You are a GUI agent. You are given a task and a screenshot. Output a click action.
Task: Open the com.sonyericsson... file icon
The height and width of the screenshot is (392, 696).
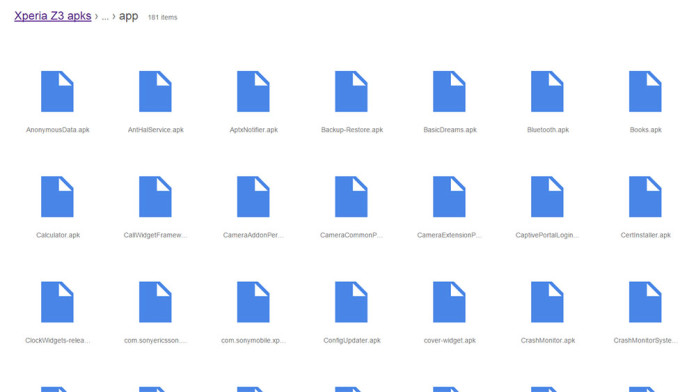(x=155, y=302)
